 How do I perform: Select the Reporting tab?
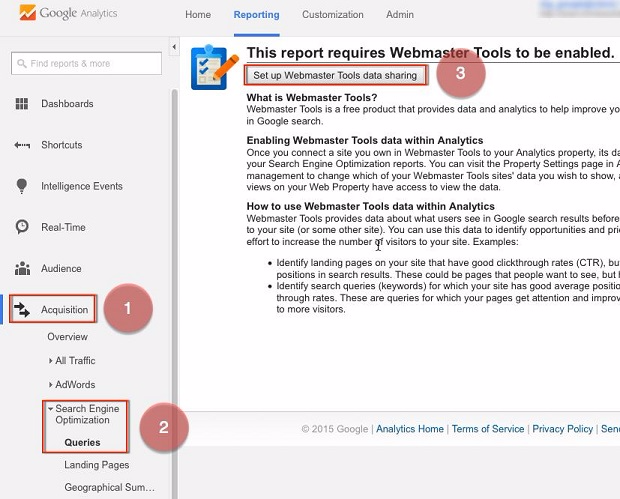(256, 15)
